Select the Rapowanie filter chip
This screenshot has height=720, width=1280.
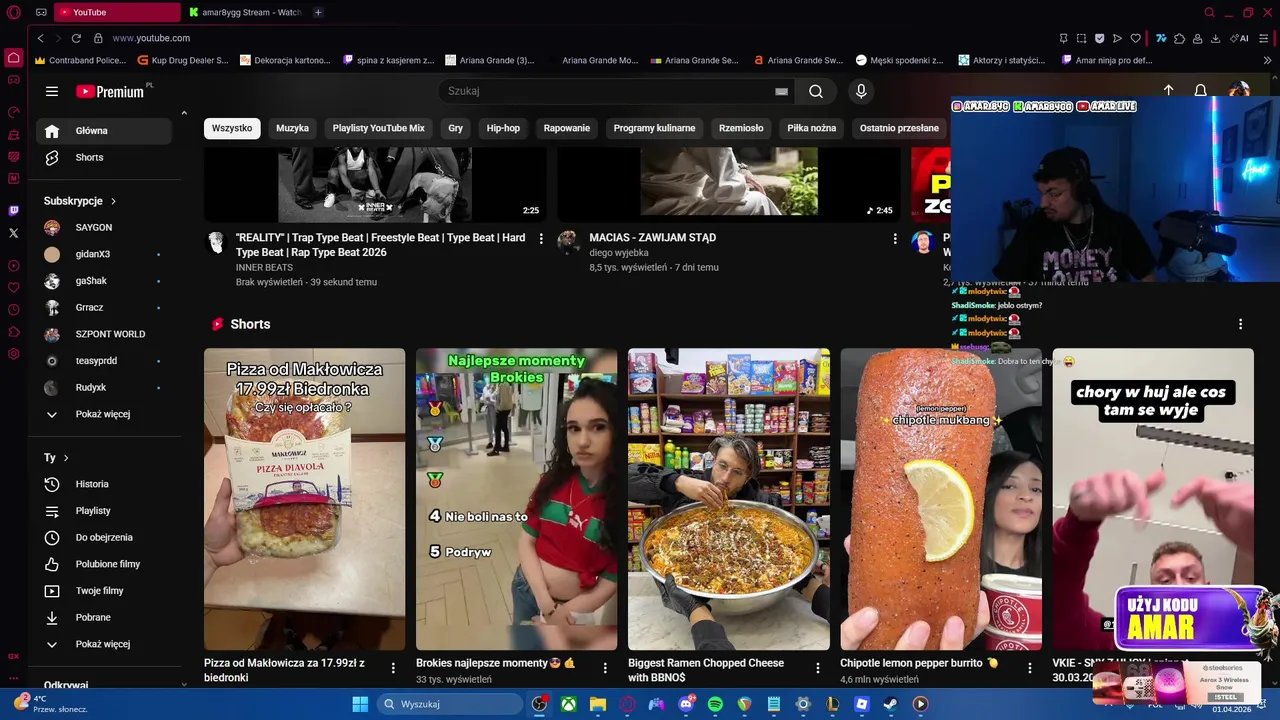(567, 128)
